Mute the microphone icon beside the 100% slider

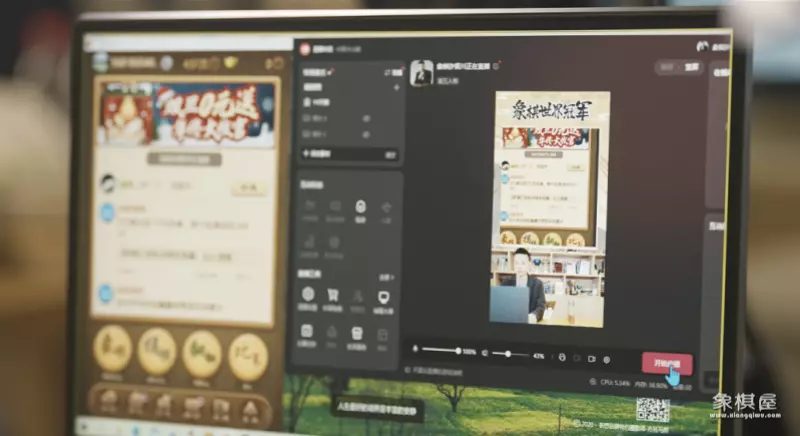click(x=415, y=349)
